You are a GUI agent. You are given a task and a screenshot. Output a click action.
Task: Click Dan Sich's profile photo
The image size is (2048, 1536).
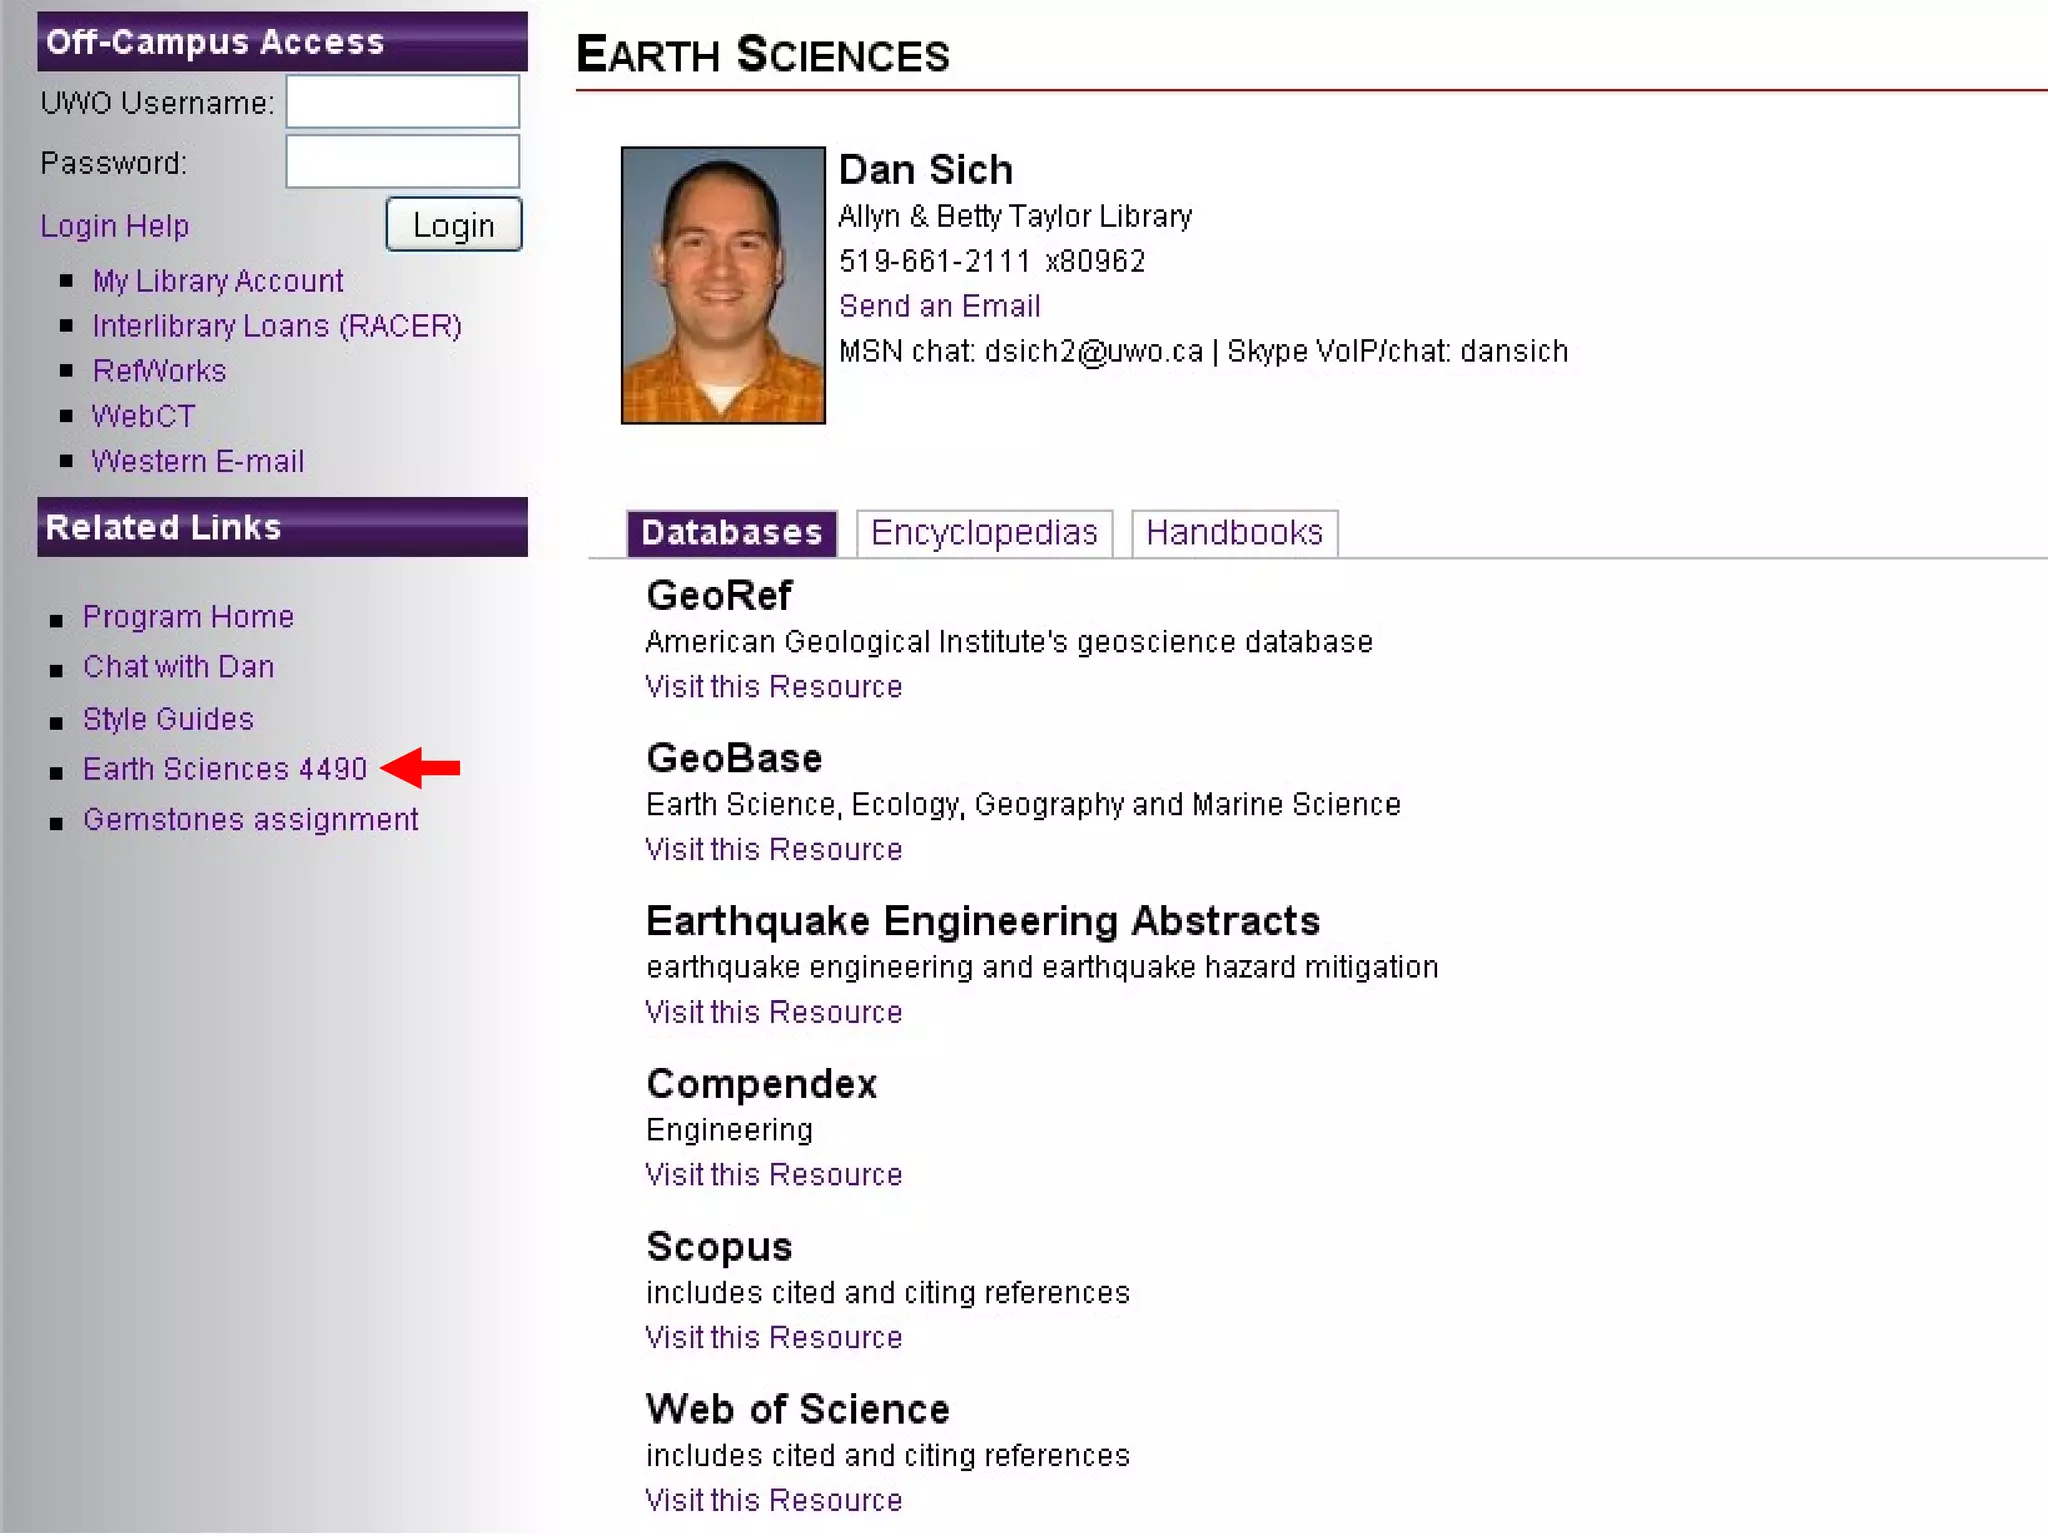tap(722, 285)
